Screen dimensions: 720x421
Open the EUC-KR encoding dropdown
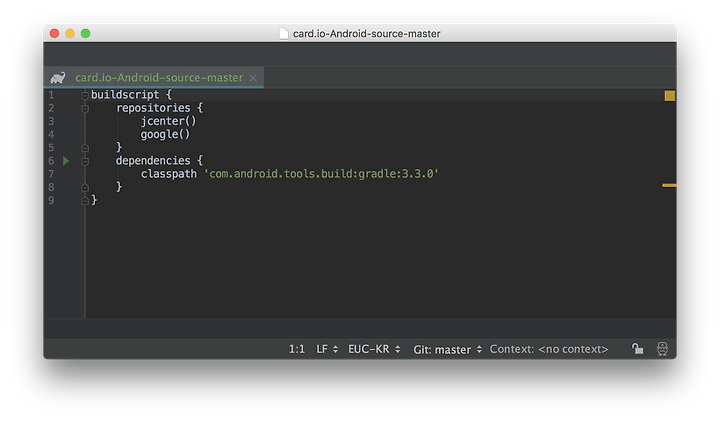click(374, 349)
